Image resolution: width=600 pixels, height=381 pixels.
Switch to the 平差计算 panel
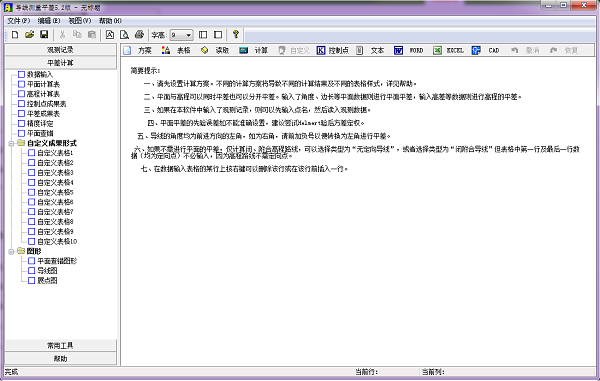60,63
